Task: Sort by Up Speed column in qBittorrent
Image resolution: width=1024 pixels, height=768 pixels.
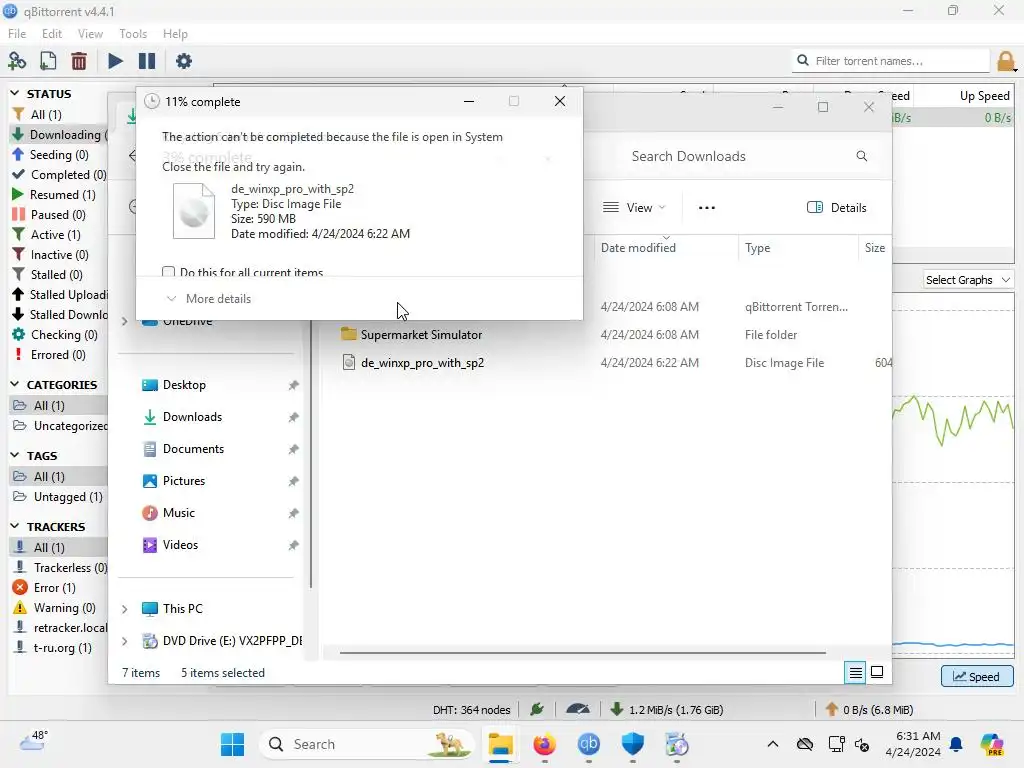Action: (984, 96)
